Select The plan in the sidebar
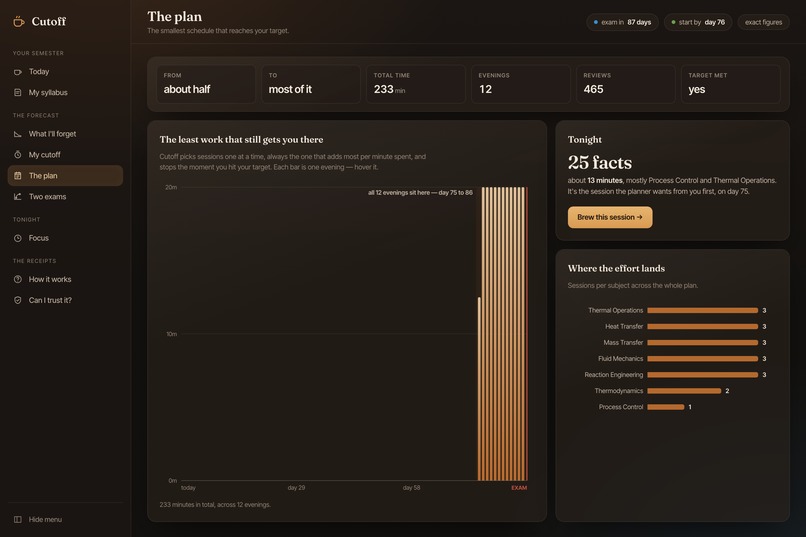806x537 pixels. (x=65, y=176)
